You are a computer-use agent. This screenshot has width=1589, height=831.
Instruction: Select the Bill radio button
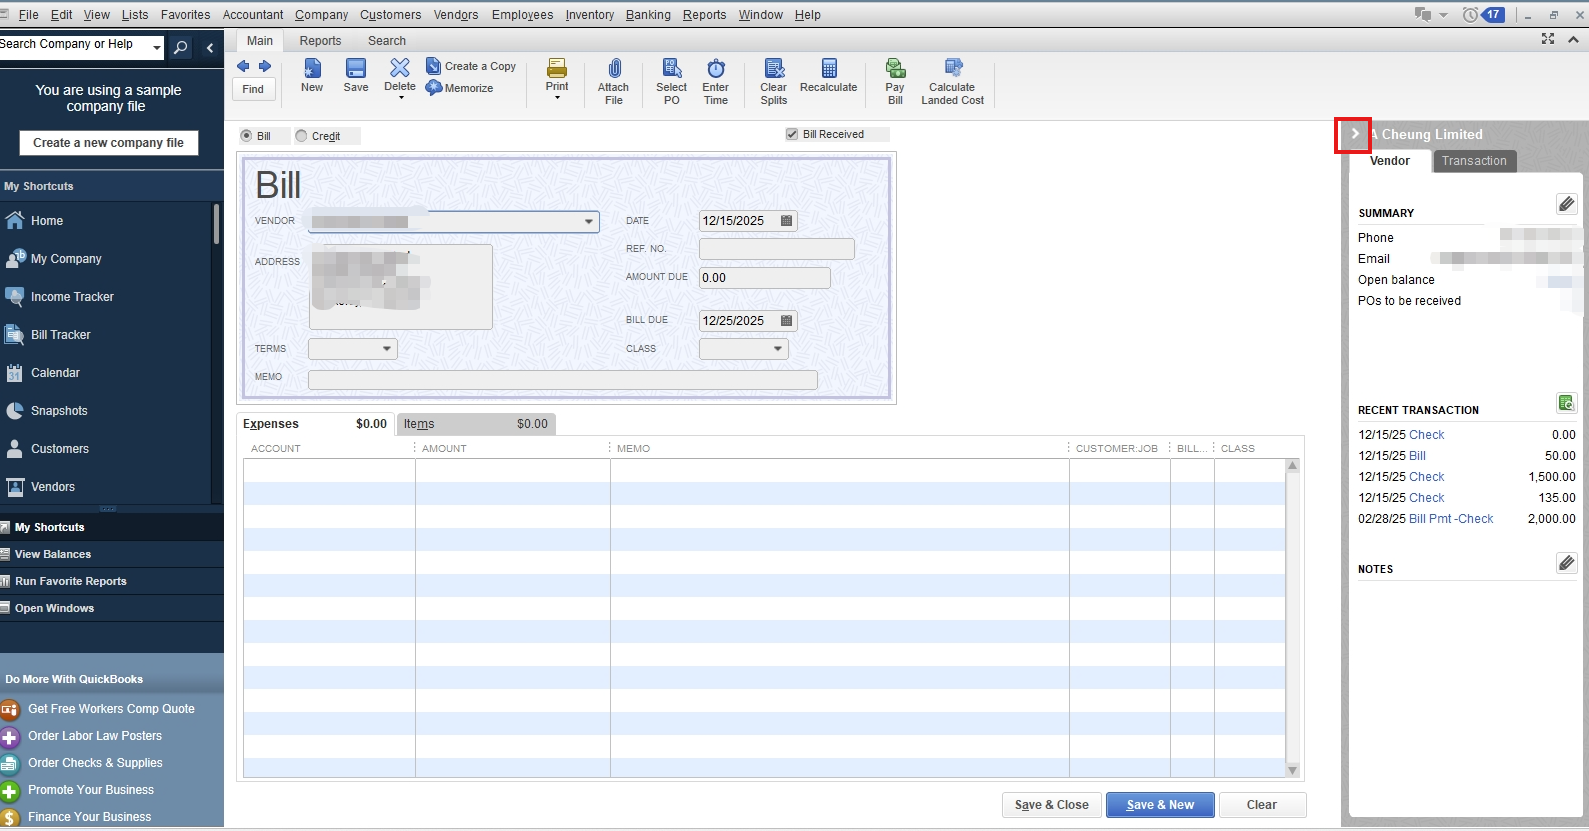(246, 136)
